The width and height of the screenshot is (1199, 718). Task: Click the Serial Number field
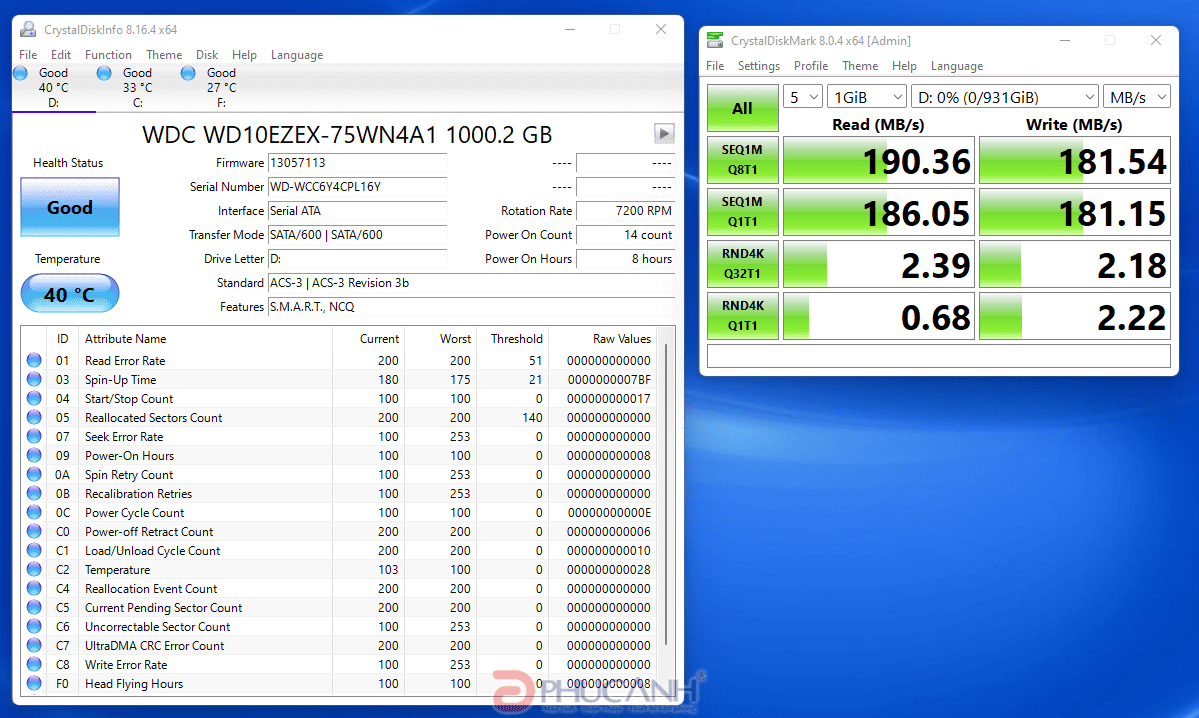tap(357, 187)
